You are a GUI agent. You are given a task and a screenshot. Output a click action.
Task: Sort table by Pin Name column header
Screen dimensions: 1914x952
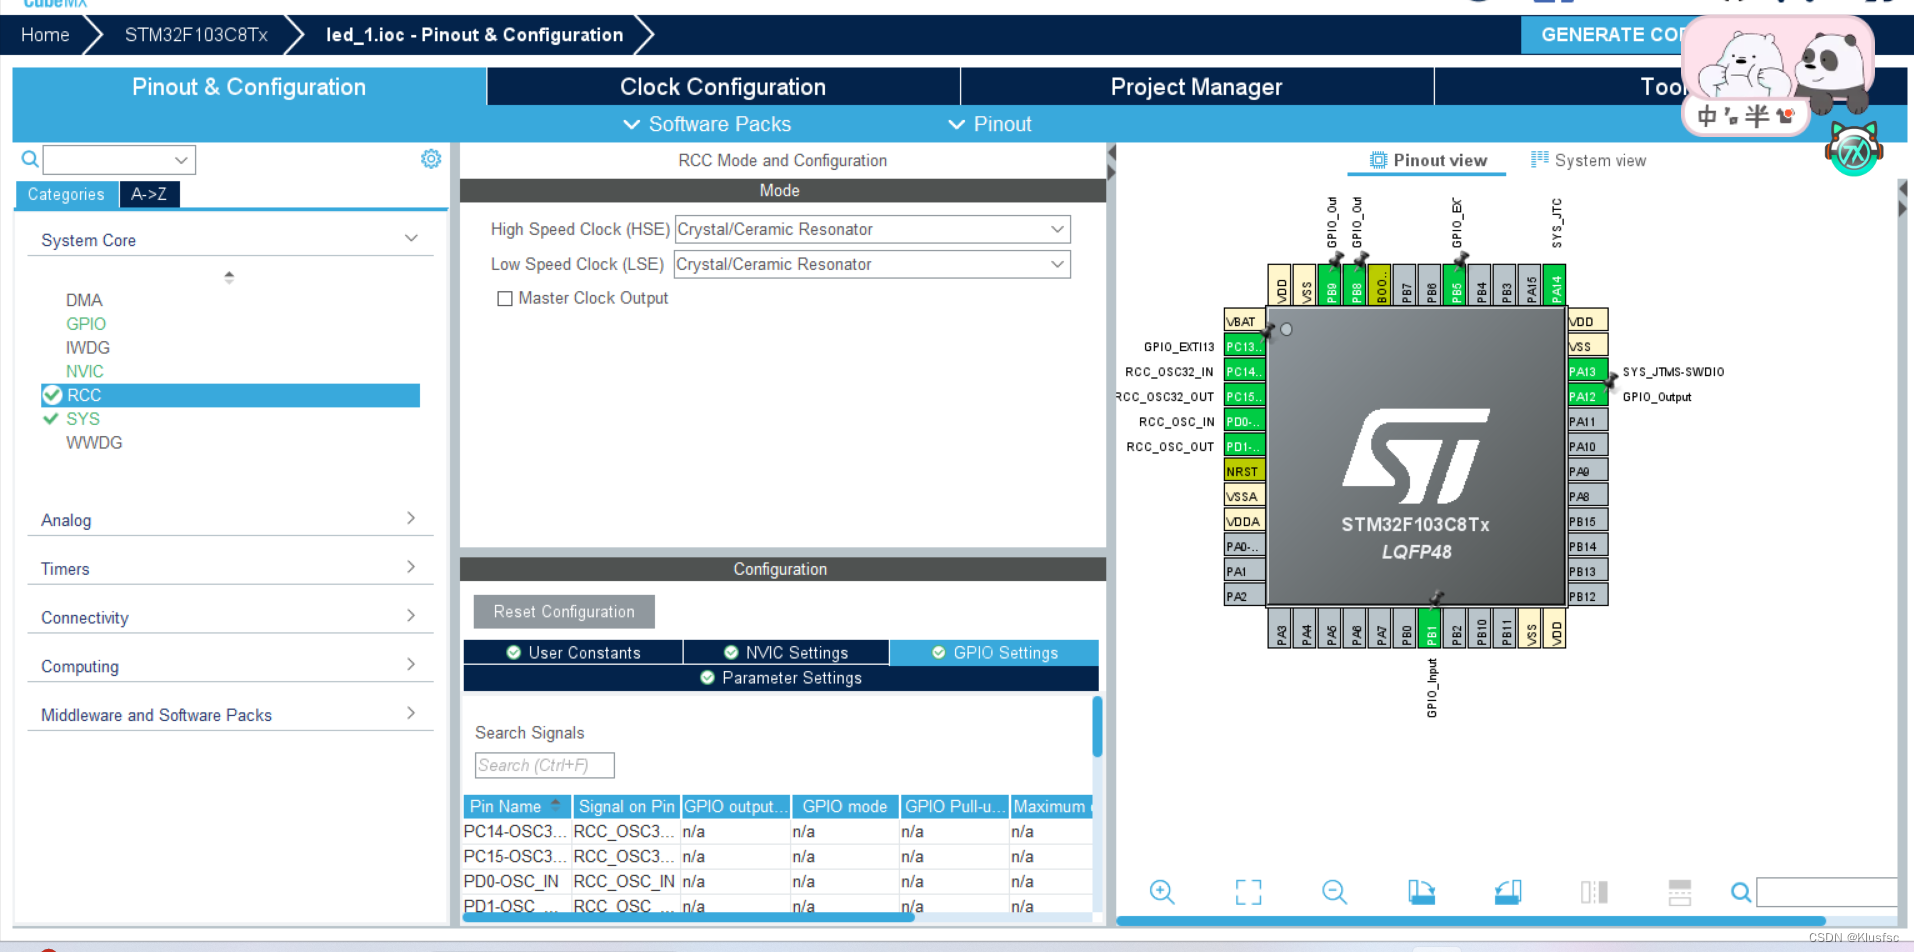click(x=517, y=806)
